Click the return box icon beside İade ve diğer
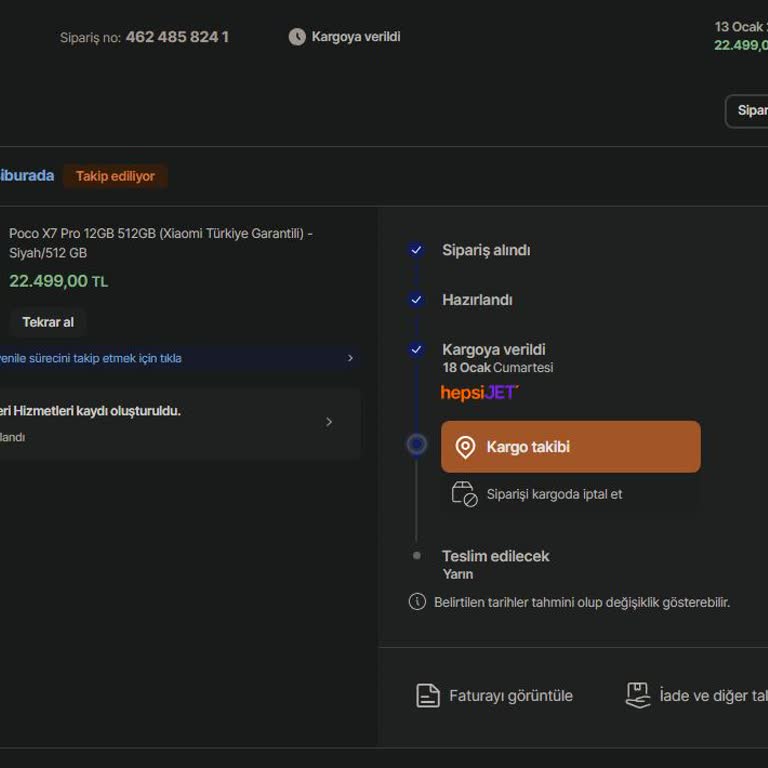This screenshot has height=768, width=768. click(x=638, y=696)
